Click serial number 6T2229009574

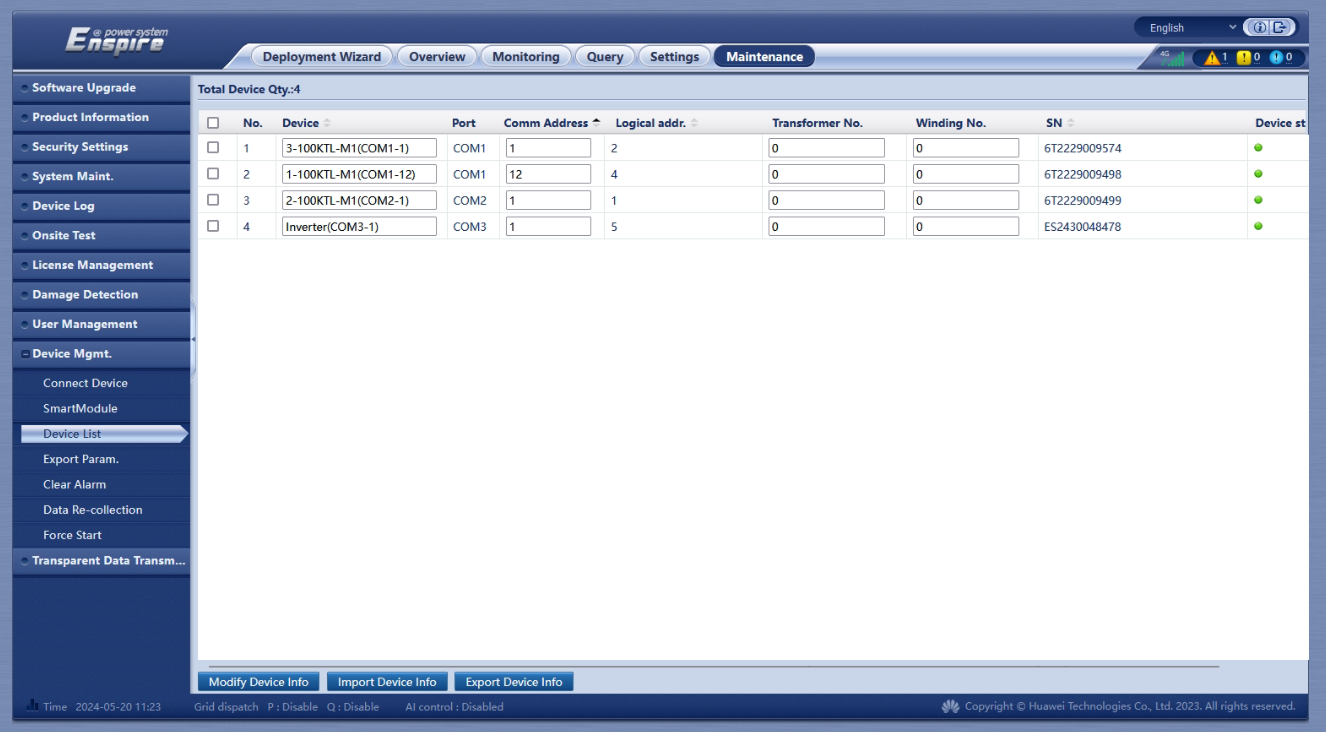tap(1083, 148)
